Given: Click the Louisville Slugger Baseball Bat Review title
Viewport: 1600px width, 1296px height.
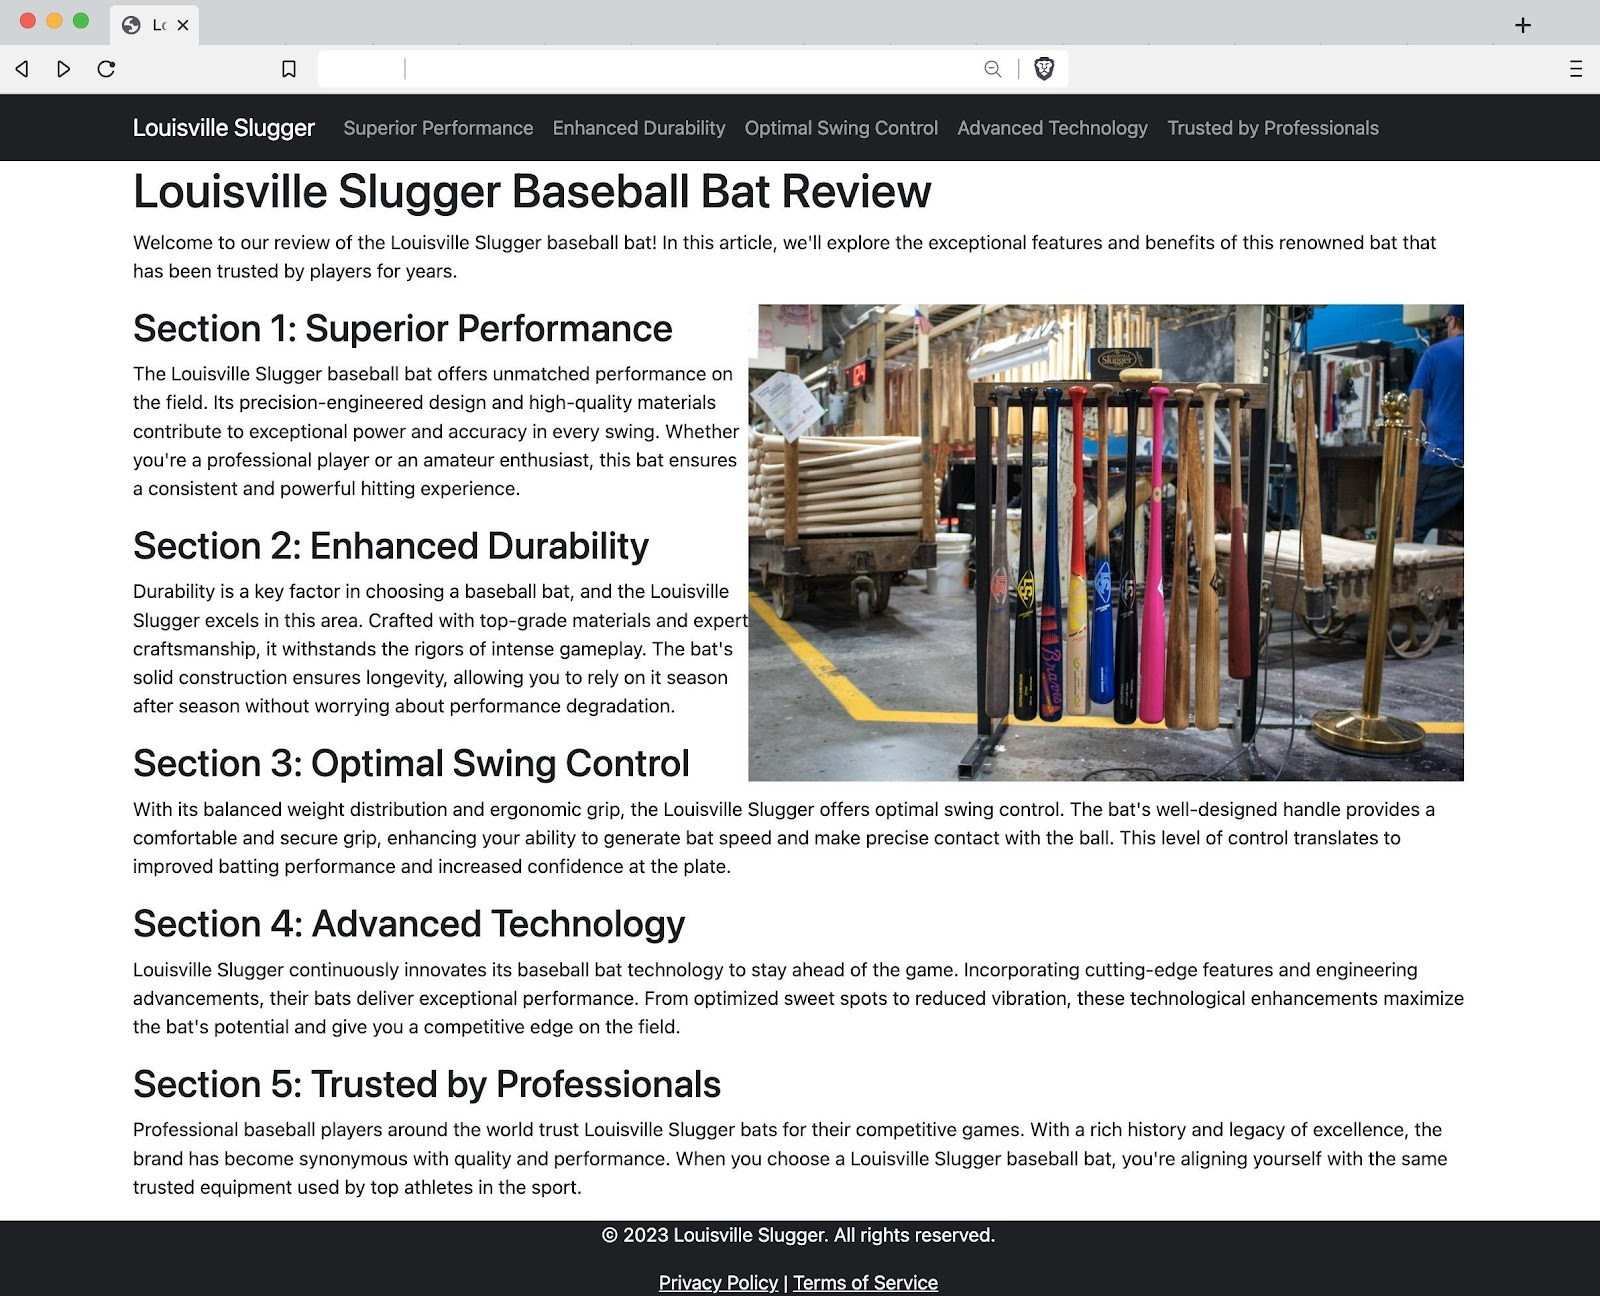Looking at the screenshot, I should tap(532, 191).
